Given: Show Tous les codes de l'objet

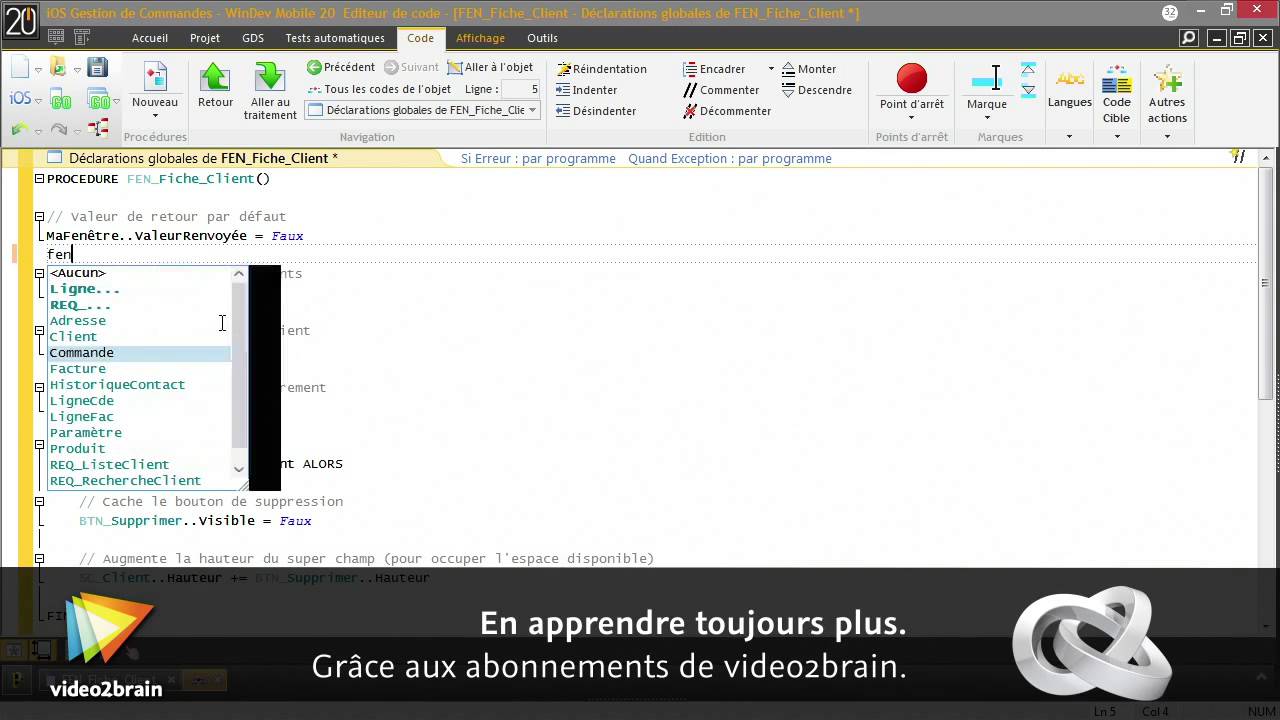Looking at the screenshot, I should click(379, 89).
